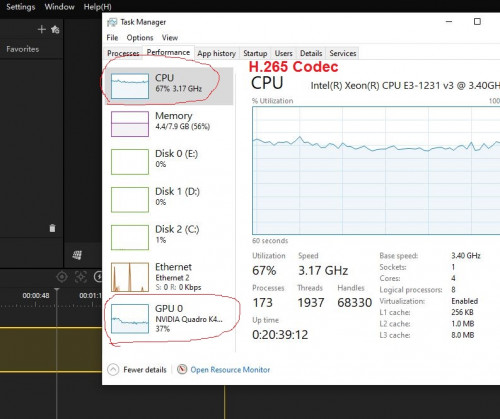
Task: Open Settings menu in the video editor
Action: point(21,7)
